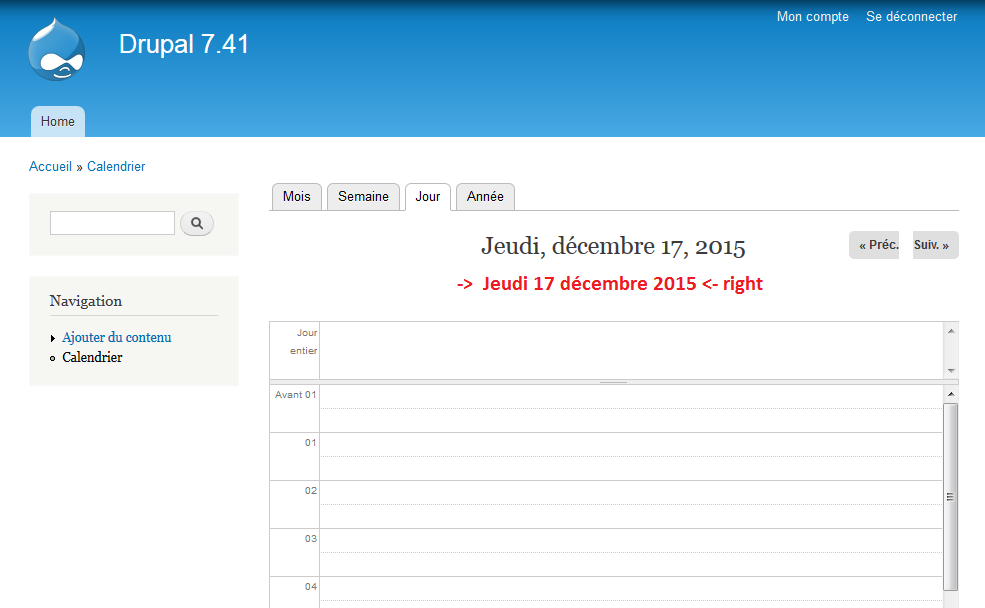This screenshot has height=608, width=985.
Task: Click the up arrow of the hourly grid scrollbar
Action: pos(951,394)
